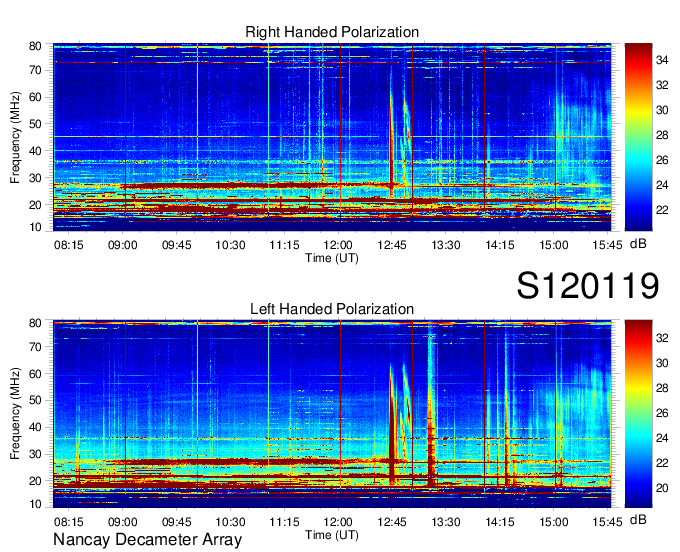Click 24 dB value on Right Handed colorbar
The image size is (680, 552).
(662, 185)
